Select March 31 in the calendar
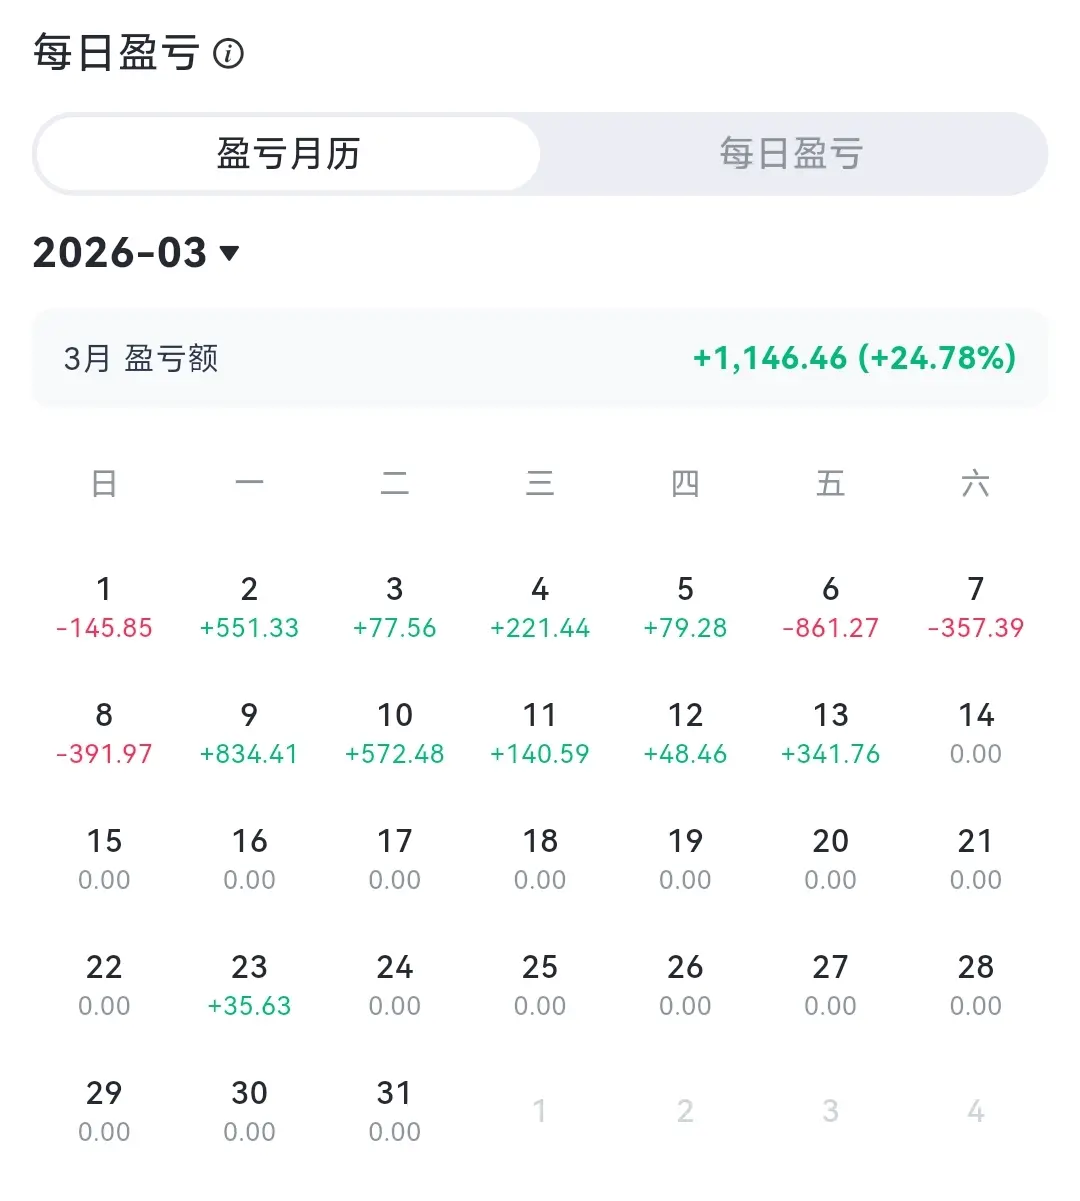Screen dimensions: 1080x1201 394,1112
